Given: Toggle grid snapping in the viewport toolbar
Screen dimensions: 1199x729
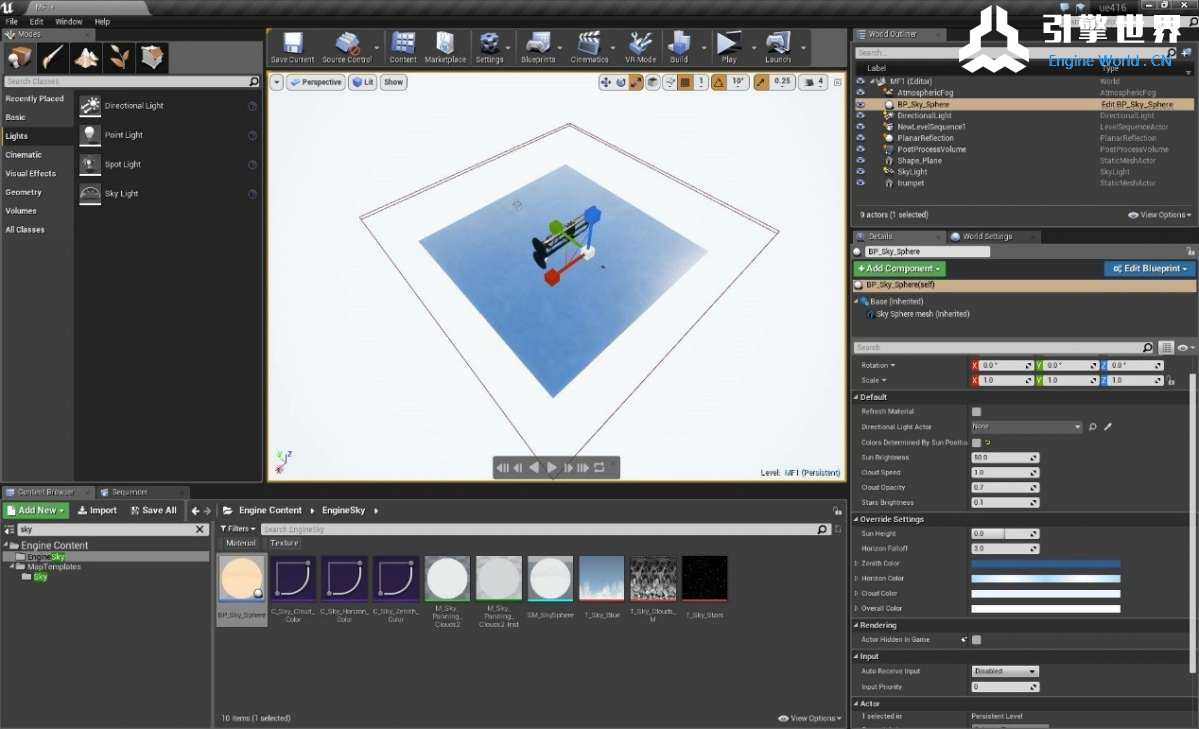Looking at the screenshot, I should pos(686,82).
